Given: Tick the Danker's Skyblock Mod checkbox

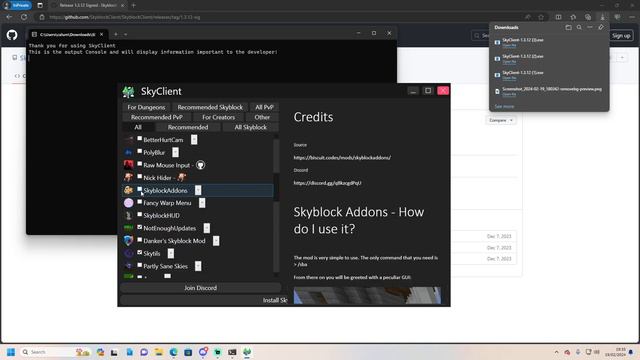Looking at the screenshot, I should pos(140,240).
